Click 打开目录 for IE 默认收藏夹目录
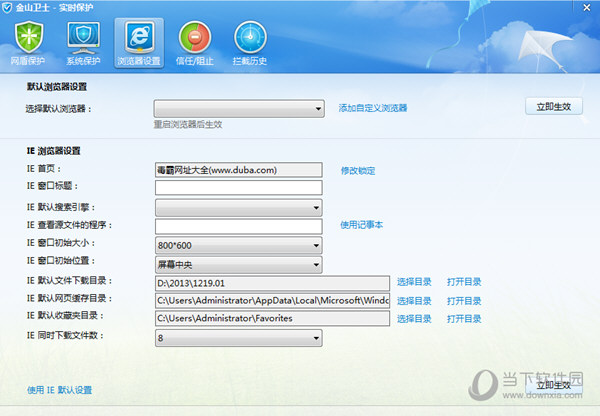Image resolution: width=600 pixels, height=416 pixels. 464,319
